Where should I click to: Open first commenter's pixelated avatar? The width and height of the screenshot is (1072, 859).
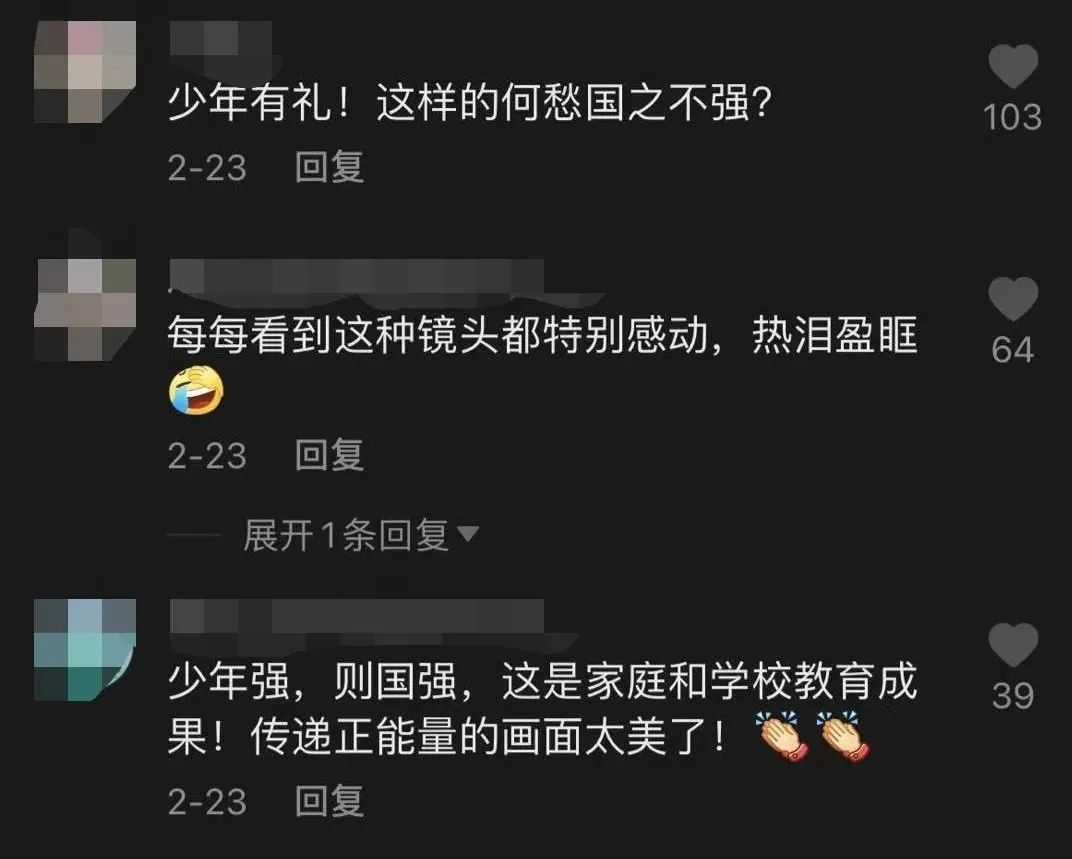point(85,72)
